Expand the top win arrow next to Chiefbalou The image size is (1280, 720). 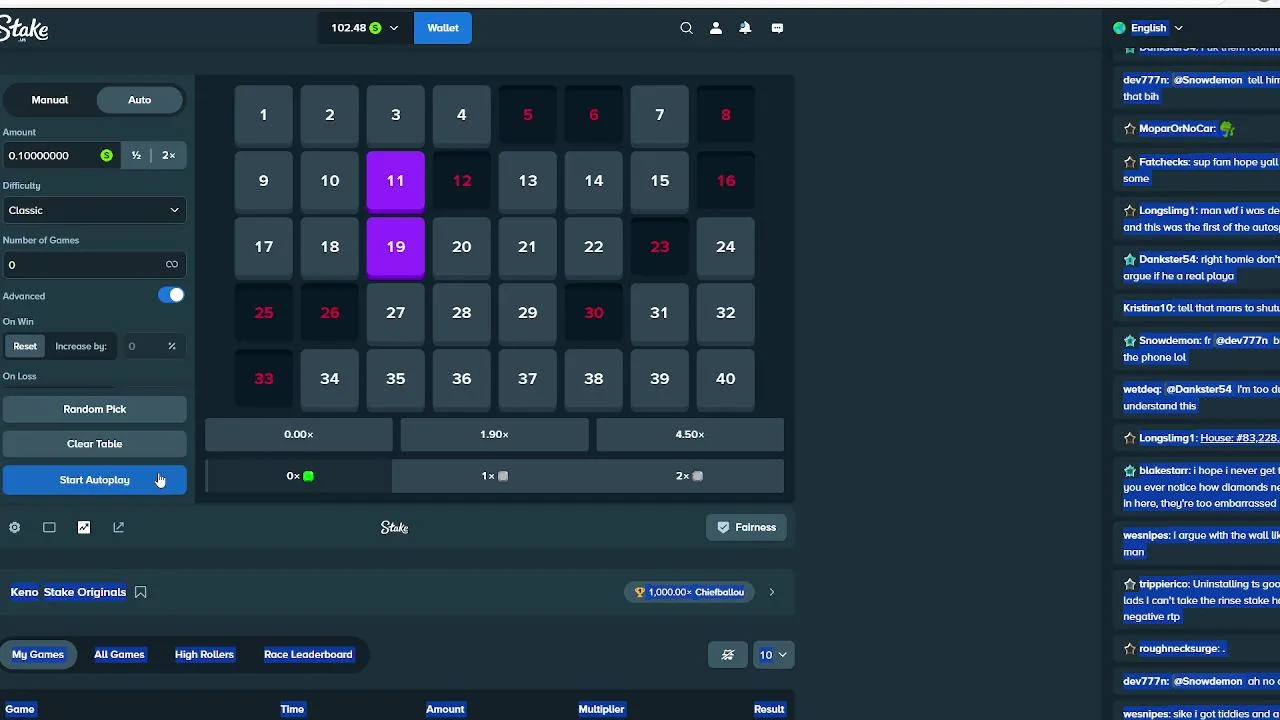(771, 592)
